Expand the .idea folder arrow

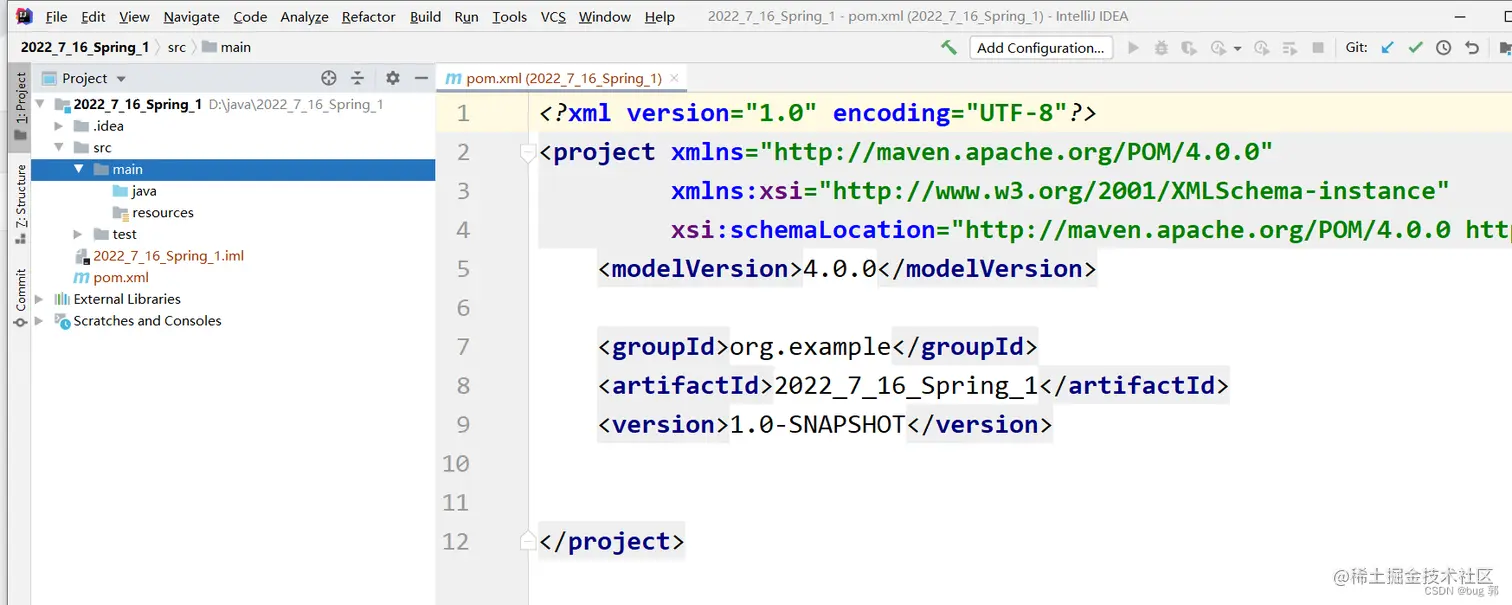click(x=58, y=126)
